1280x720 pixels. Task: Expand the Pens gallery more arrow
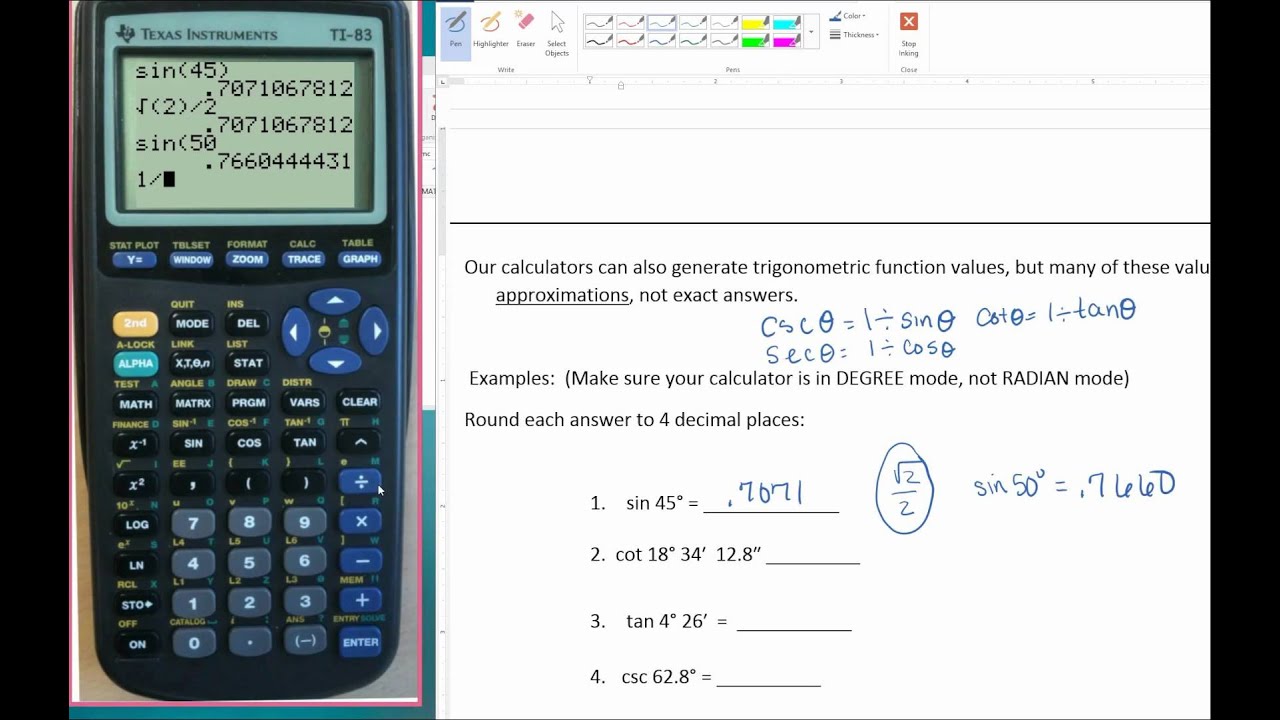[x=810, y=32]
